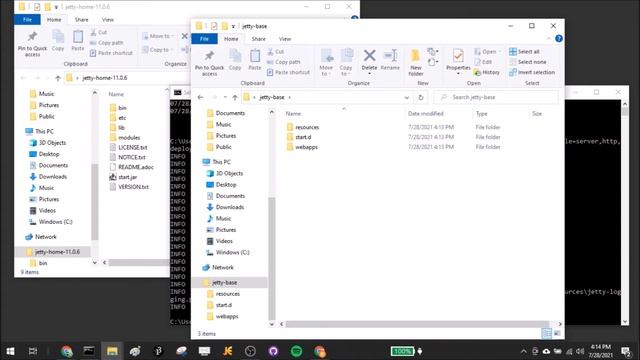The width and height of the screenshot is (640, 360).
Task: Click the Refresh button beside jetty-base address bar
Action: click(420, 98)
